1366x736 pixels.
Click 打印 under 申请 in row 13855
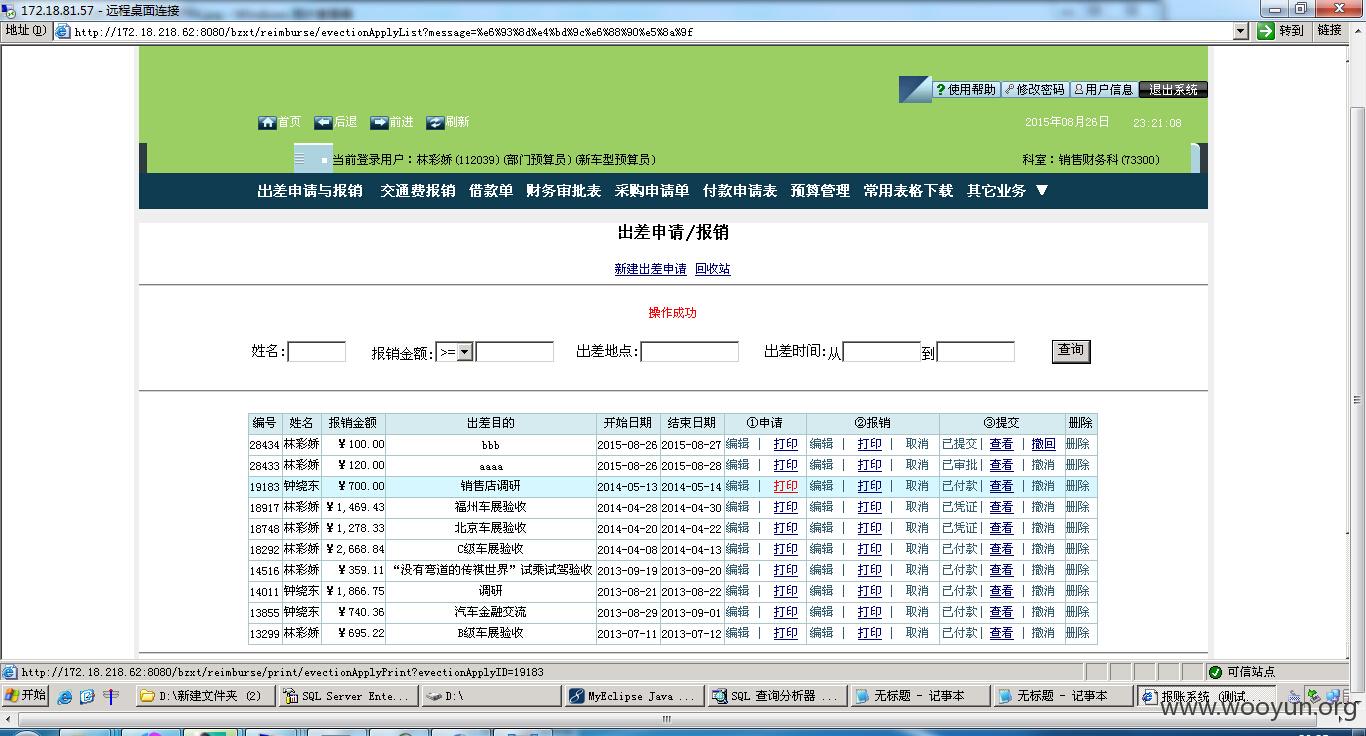(786, 612)
